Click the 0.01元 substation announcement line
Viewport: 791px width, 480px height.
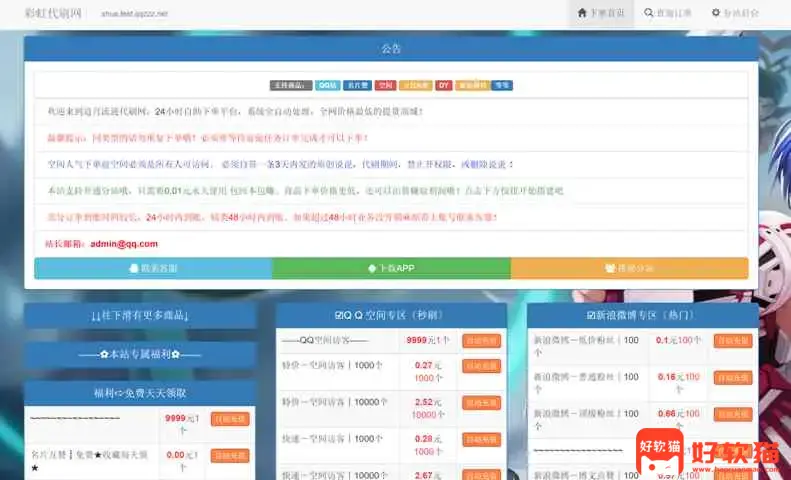[305, 191]
